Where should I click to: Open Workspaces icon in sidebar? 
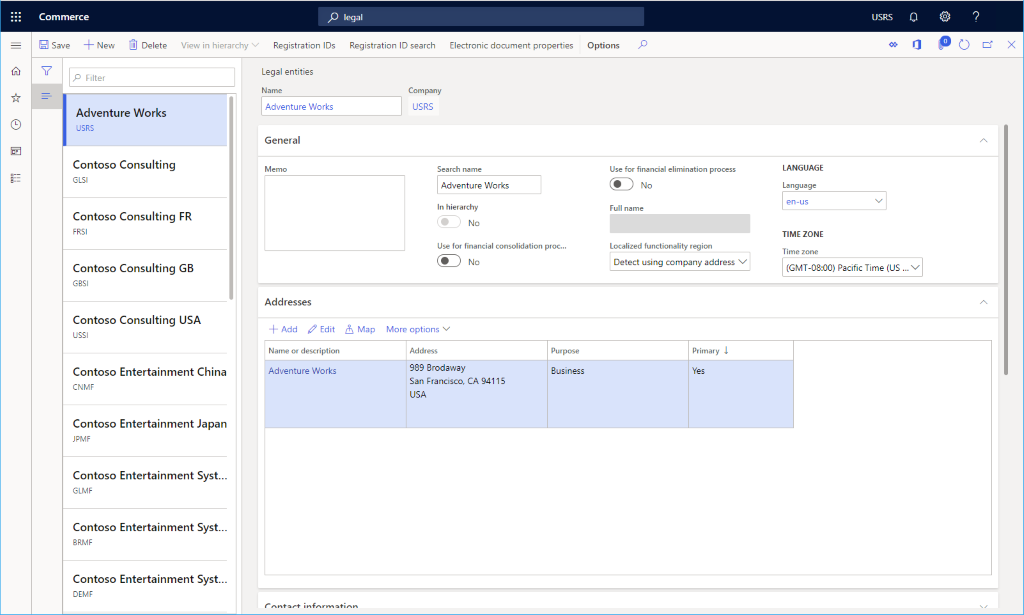pos(16,151)
